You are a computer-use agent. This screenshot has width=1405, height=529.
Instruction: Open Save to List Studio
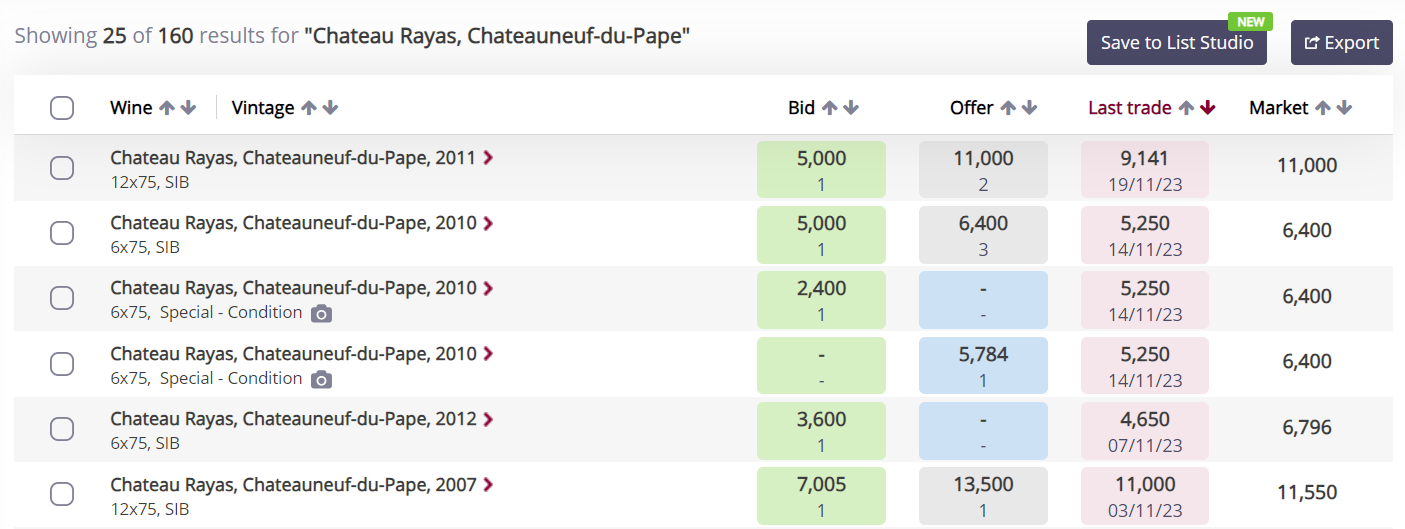click(x=1177, y=43)
